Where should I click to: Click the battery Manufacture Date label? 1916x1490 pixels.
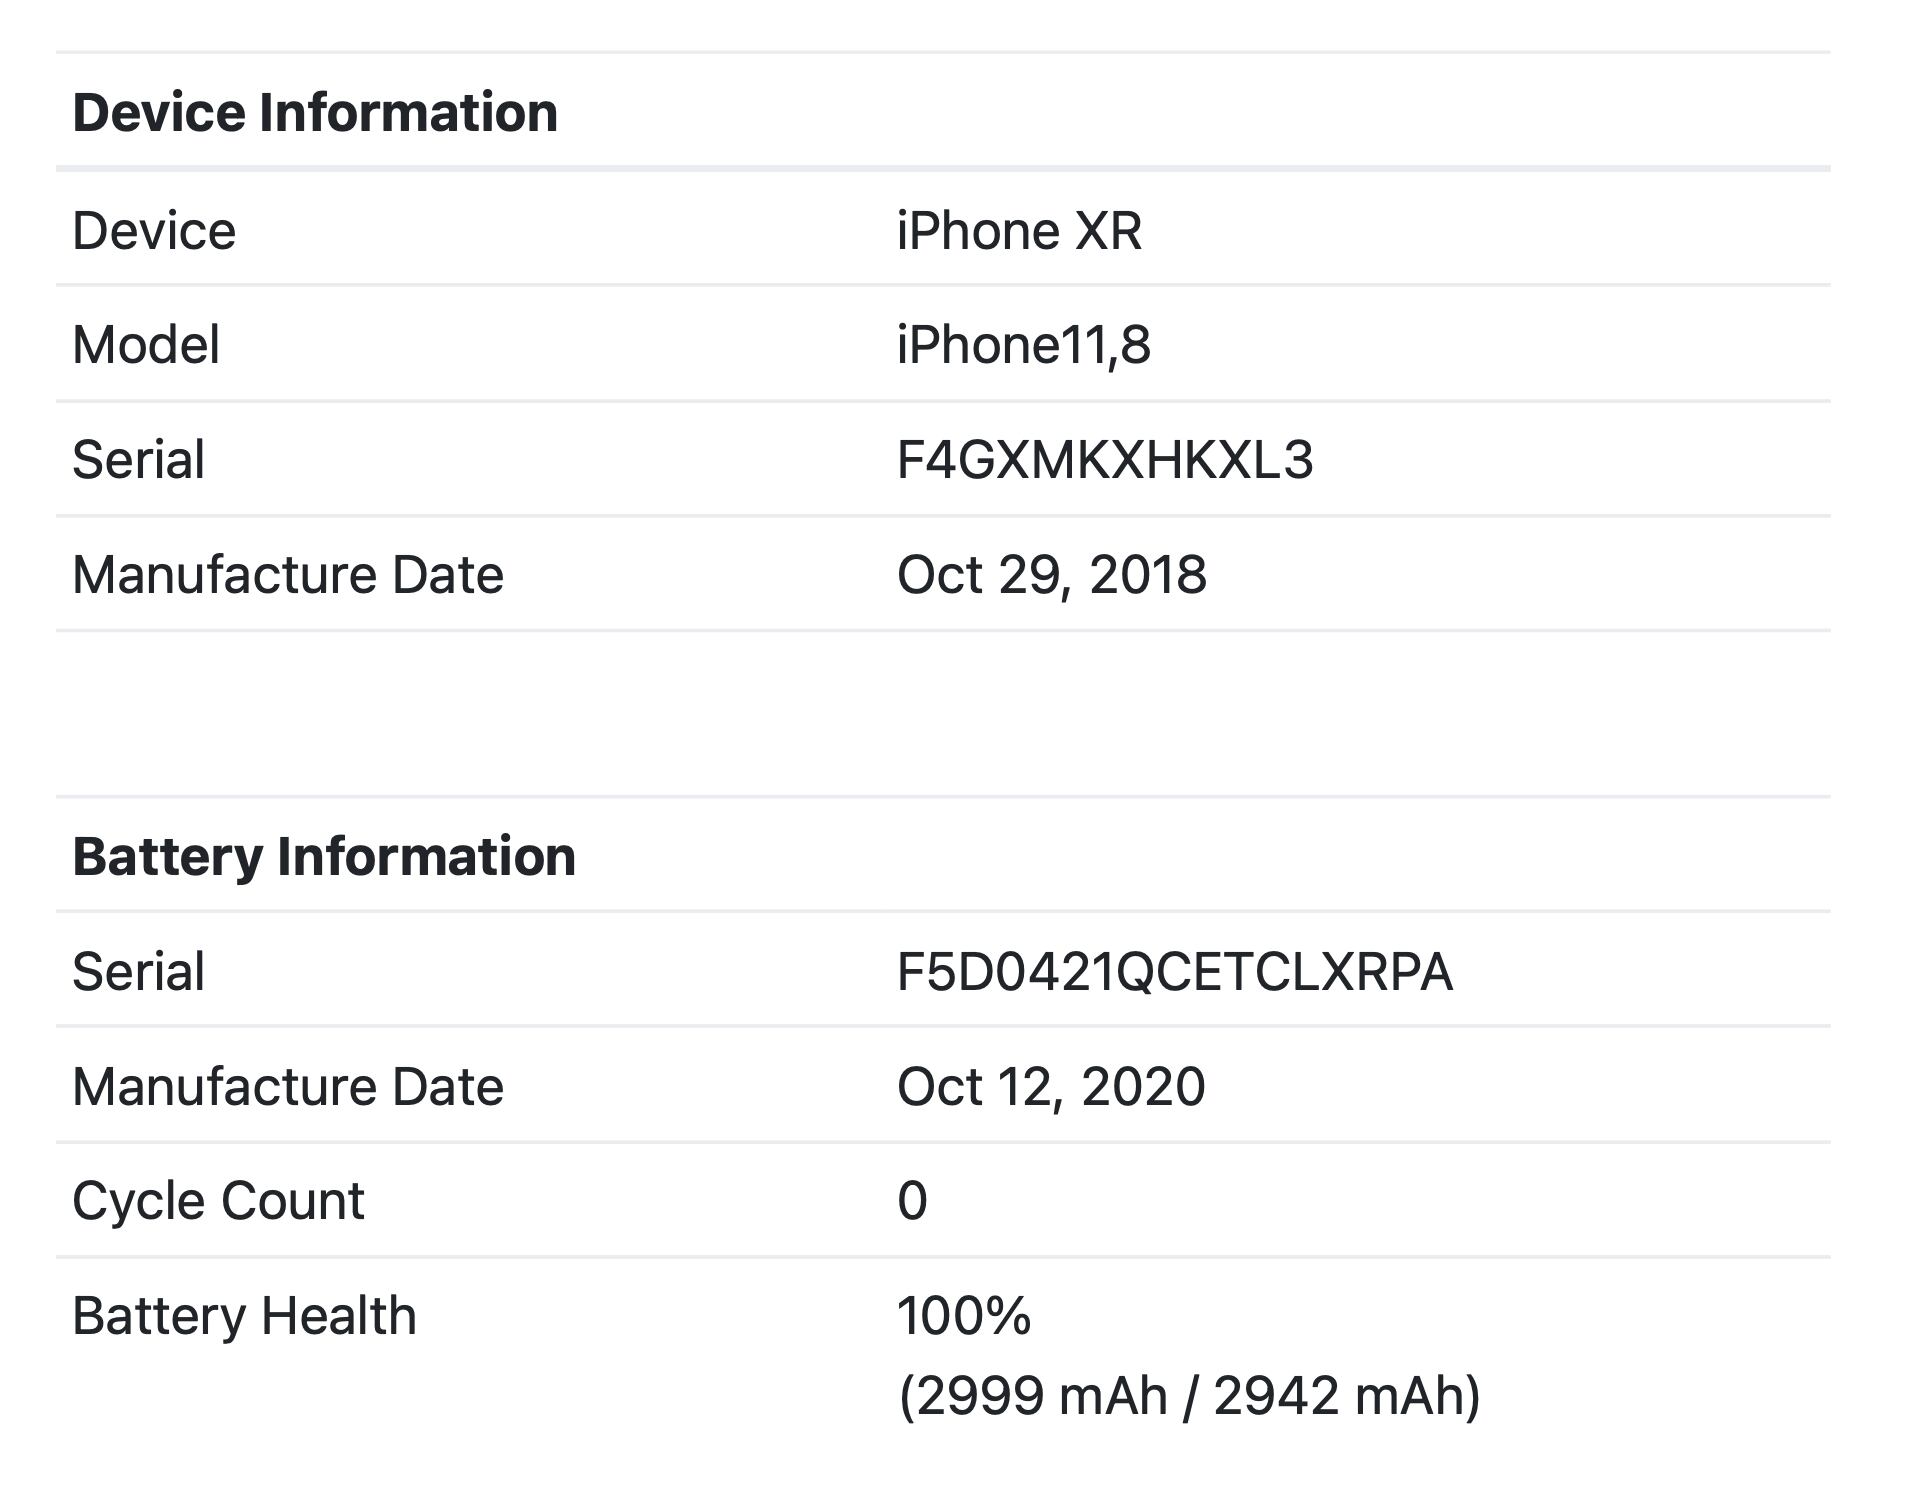(x=288, y=1087)
